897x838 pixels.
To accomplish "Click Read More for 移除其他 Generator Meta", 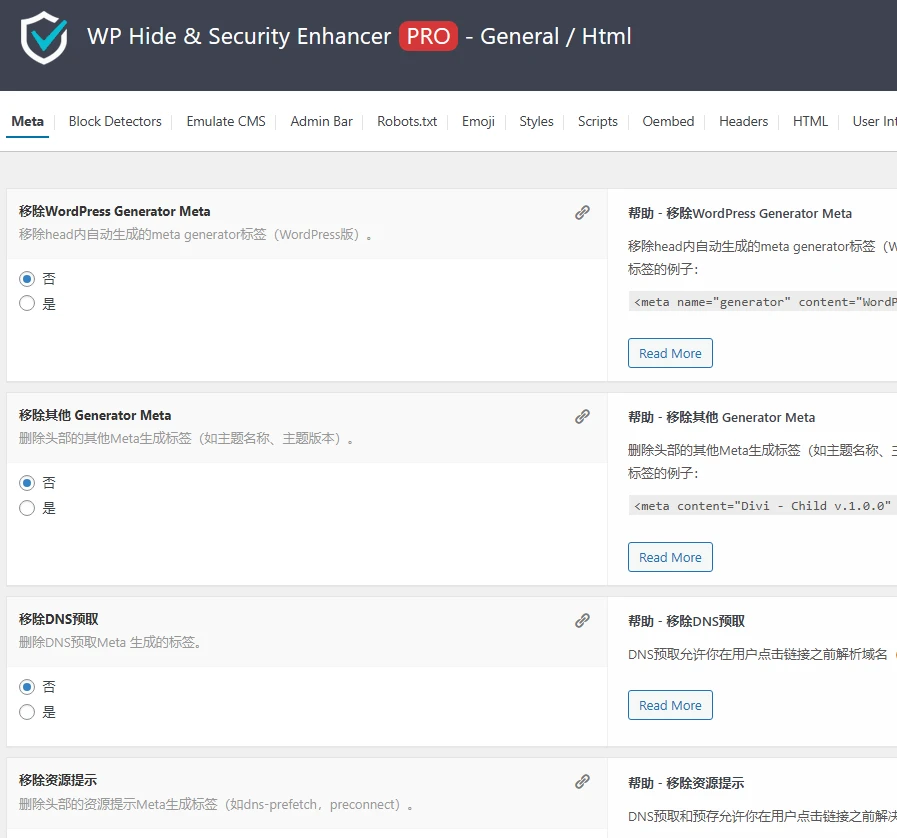I will click(670, 557).
